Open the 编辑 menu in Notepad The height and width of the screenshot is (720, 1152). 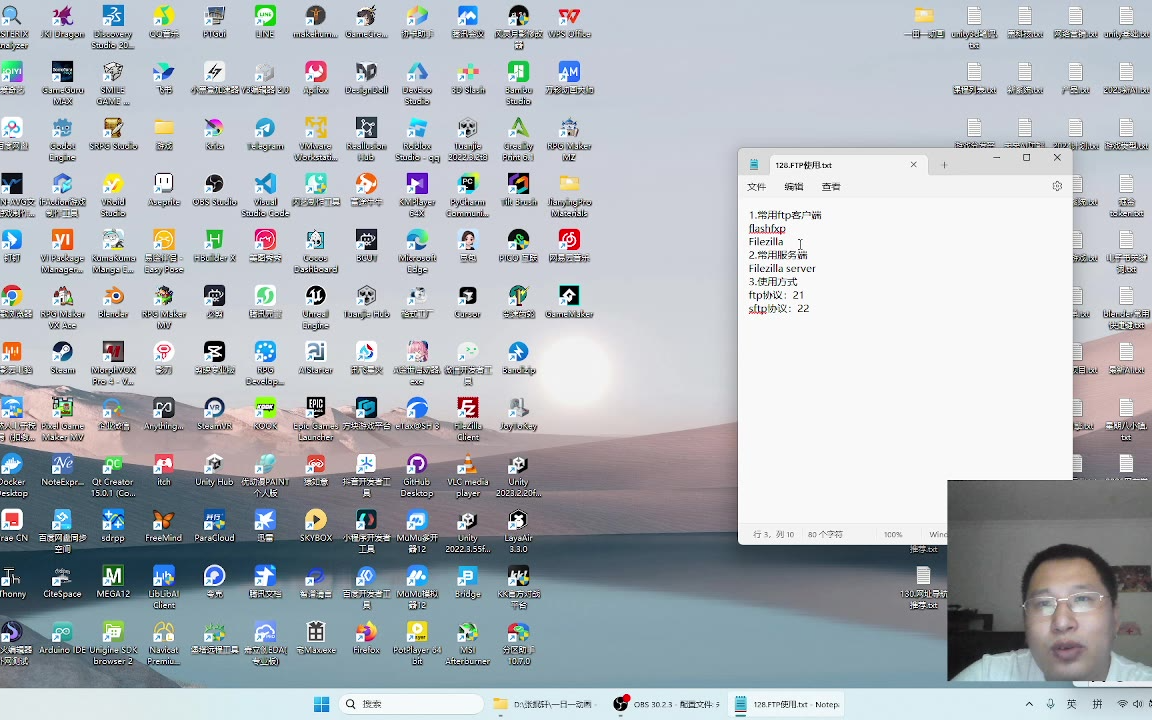click(x=793, y=187)
